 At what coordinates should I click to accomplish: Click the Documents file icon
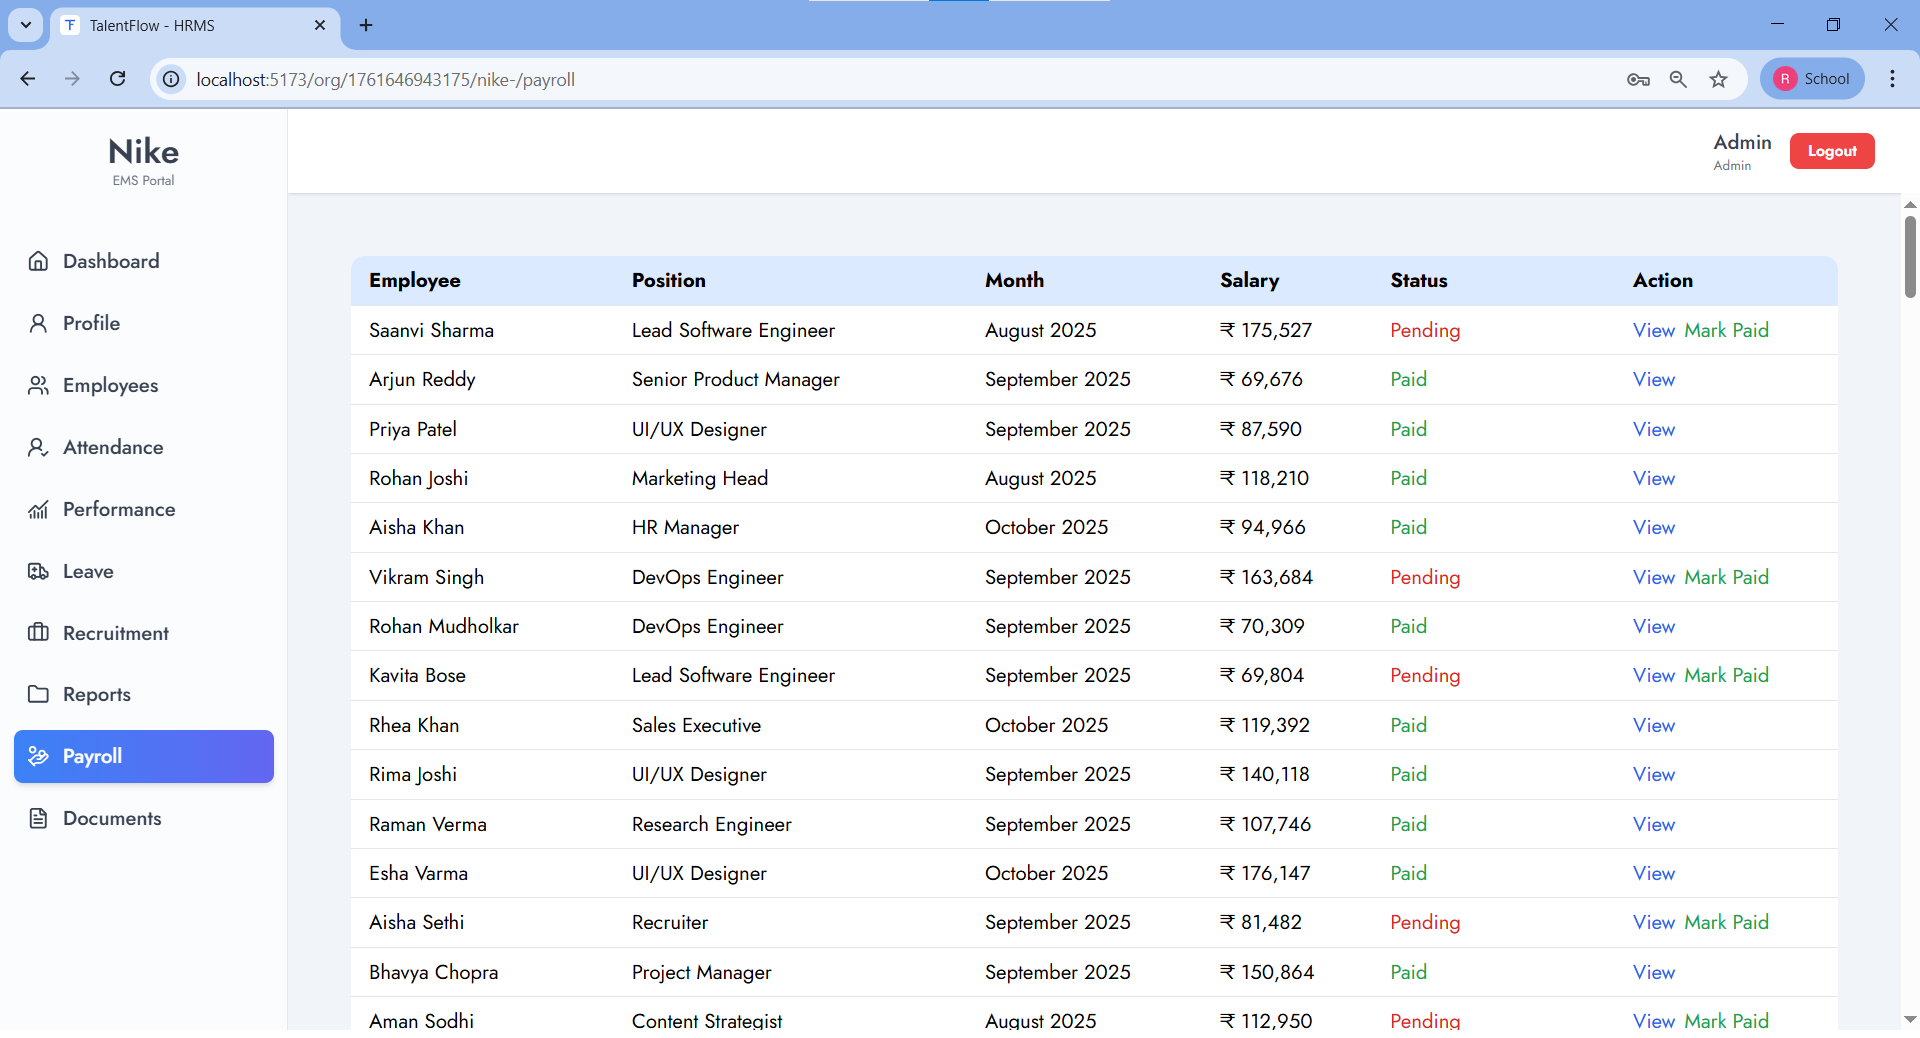tap(38, 818)
